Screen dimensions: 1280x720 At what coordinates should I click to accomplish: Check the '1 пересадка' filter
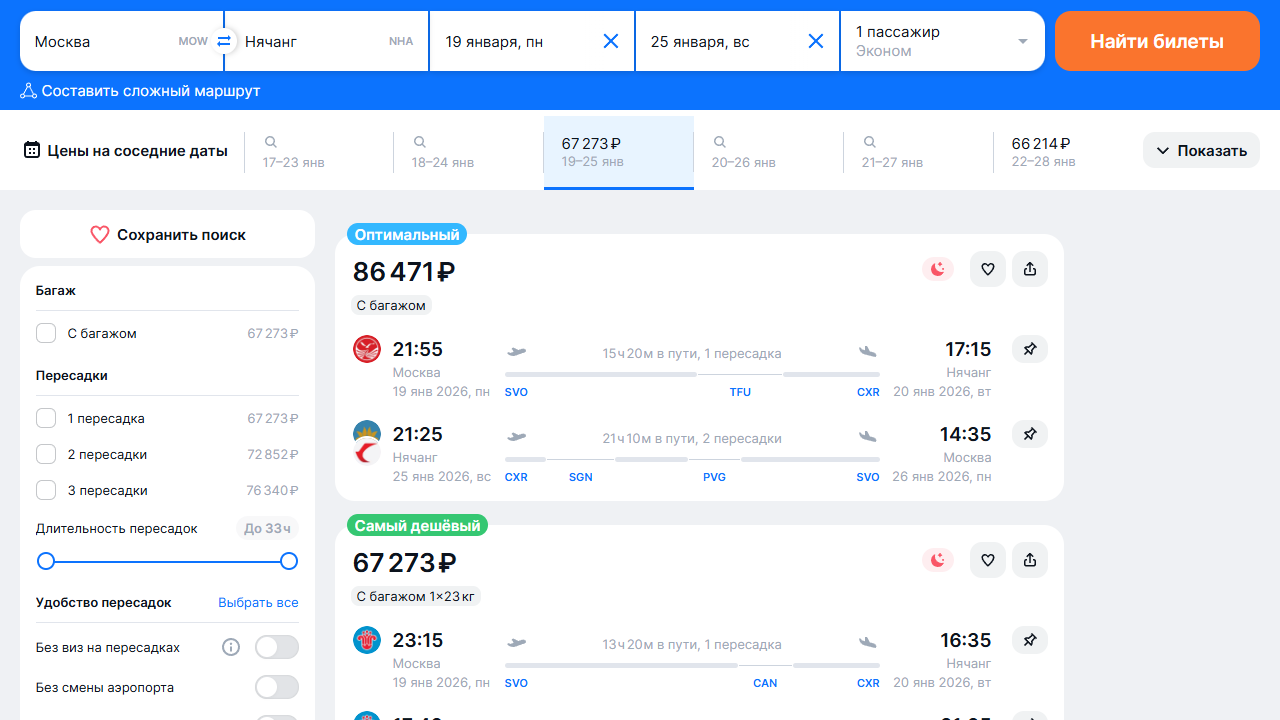click(46, 418)
